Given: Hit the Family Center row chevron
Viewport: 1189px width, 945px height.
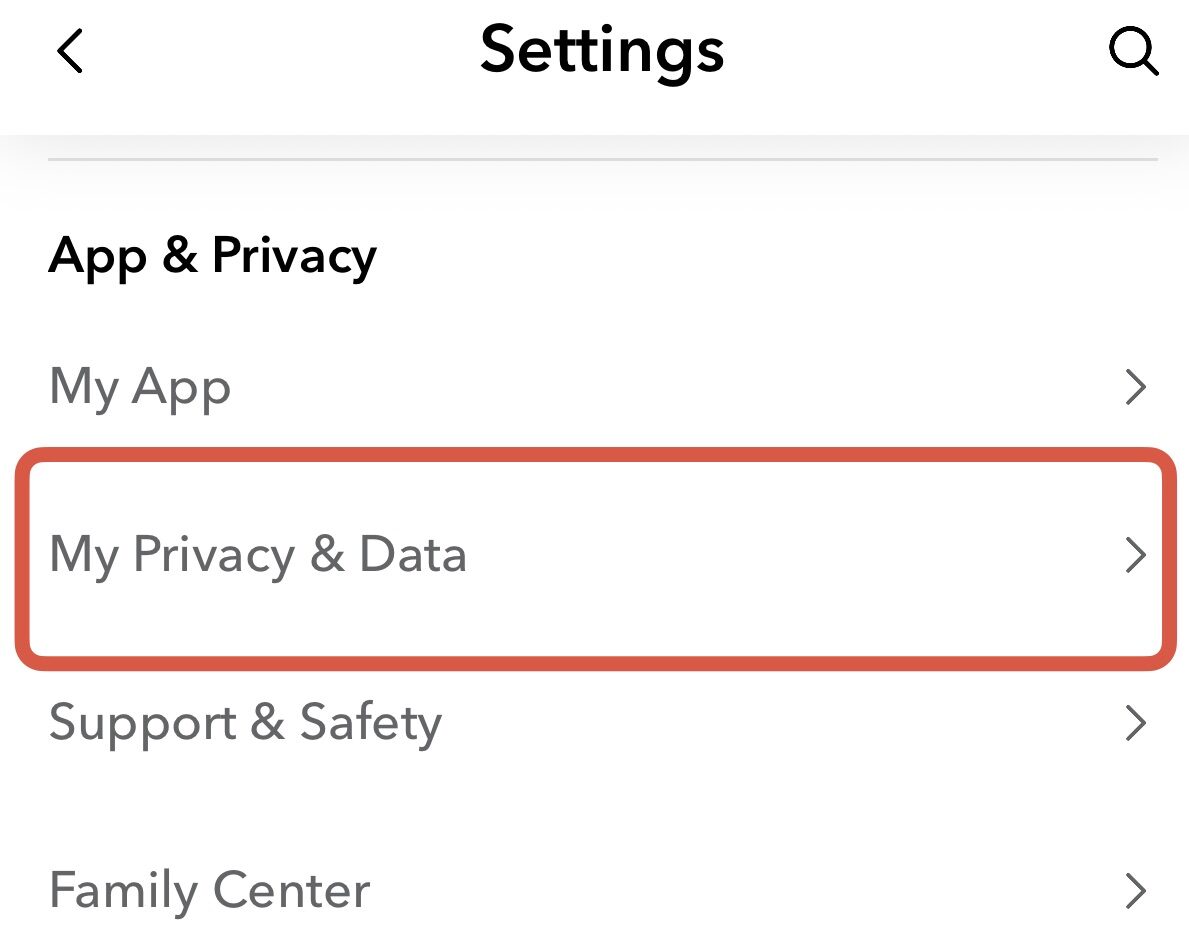Looking at the screenshot, I should point(1135,890).
